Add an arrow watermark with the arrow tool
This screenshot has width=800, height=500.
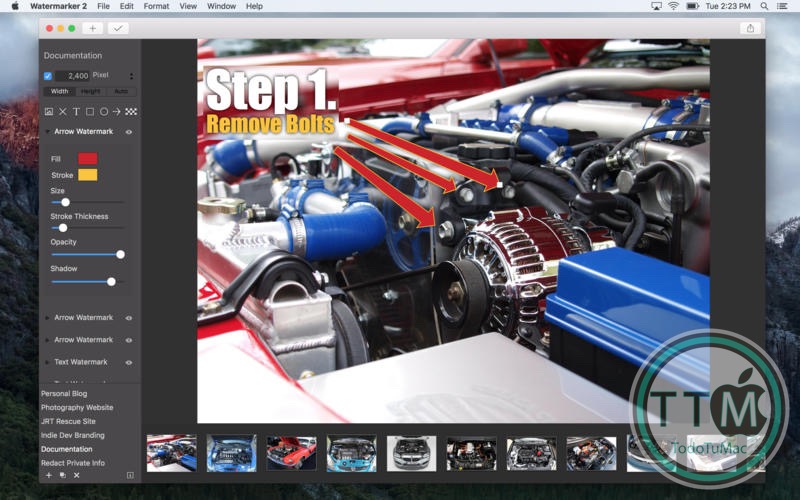pos(117,112)
